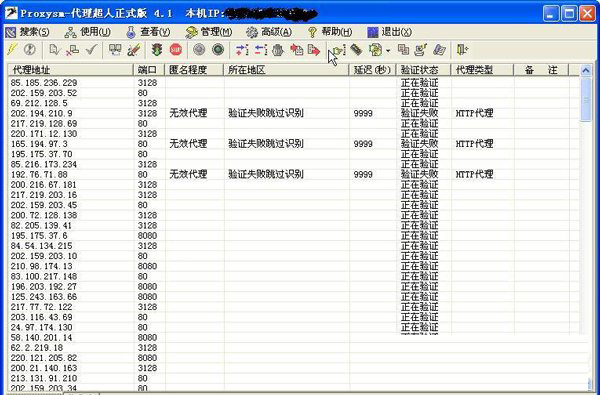This screenshot has width=600, height=395.
Task: Select proxy row 195.175.37.6
Action: 294,236
